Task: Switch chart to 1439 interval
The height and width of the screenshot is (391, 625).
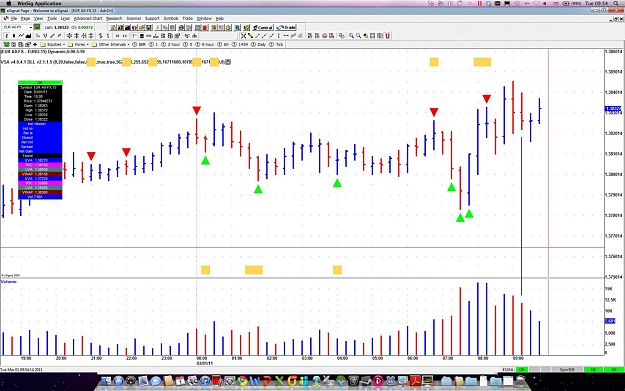Action: [x=240, y=45]
